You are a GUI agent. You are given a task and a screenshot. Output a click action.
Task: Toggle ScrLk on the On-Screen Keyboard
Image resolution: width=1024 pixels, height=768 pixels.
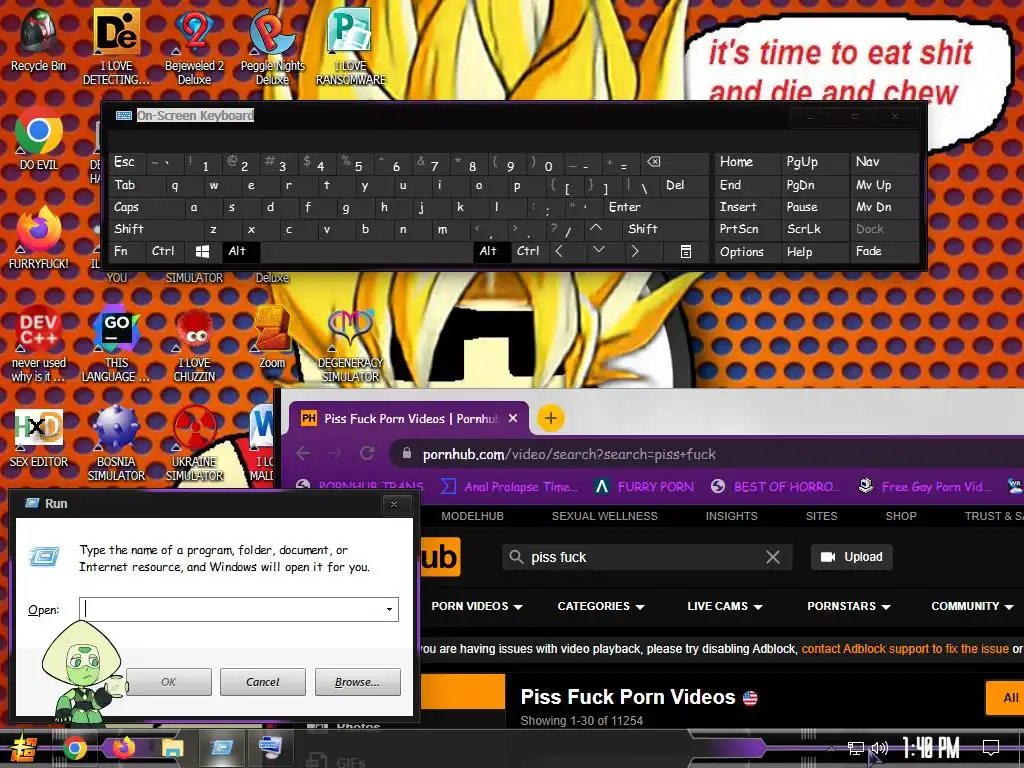815,229
